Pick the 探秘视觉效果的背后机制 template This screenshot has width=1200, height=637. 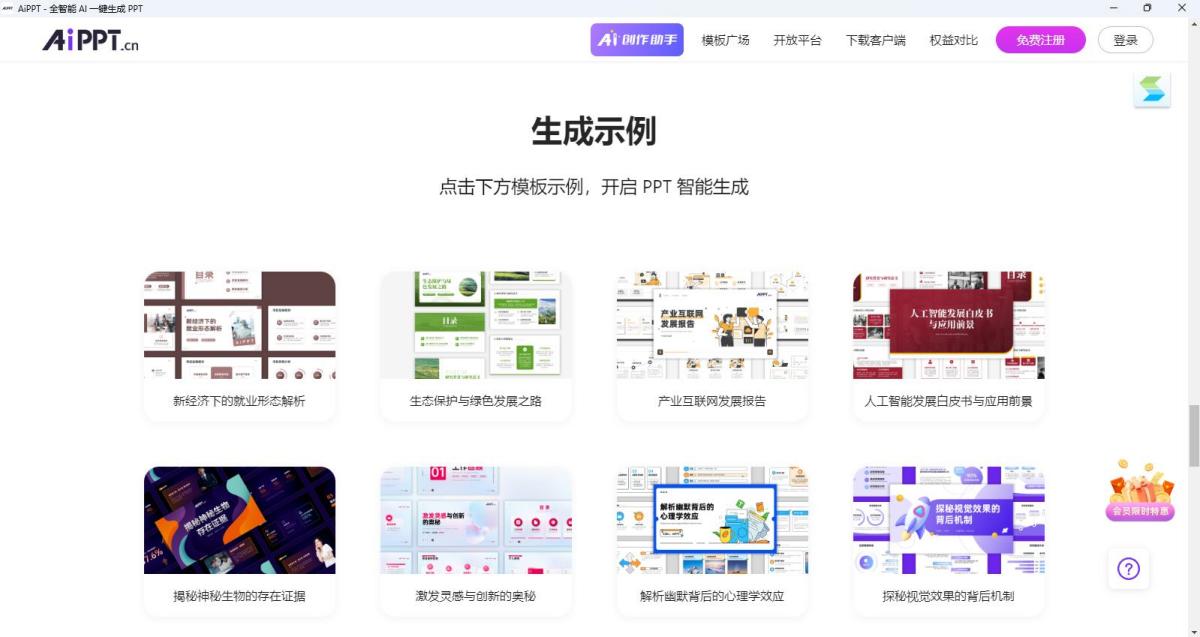click(x=948, y=521)
